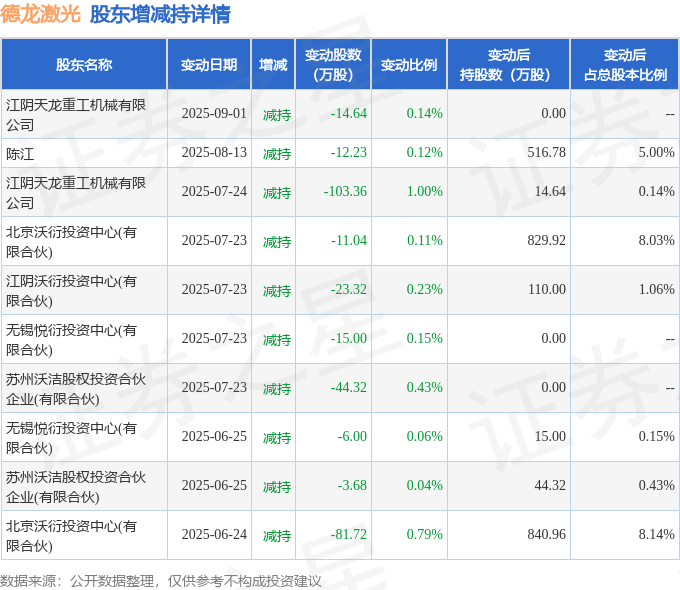Select the 变动后持股数(万股) column header
680x590 pixels.
coord(509,65)
